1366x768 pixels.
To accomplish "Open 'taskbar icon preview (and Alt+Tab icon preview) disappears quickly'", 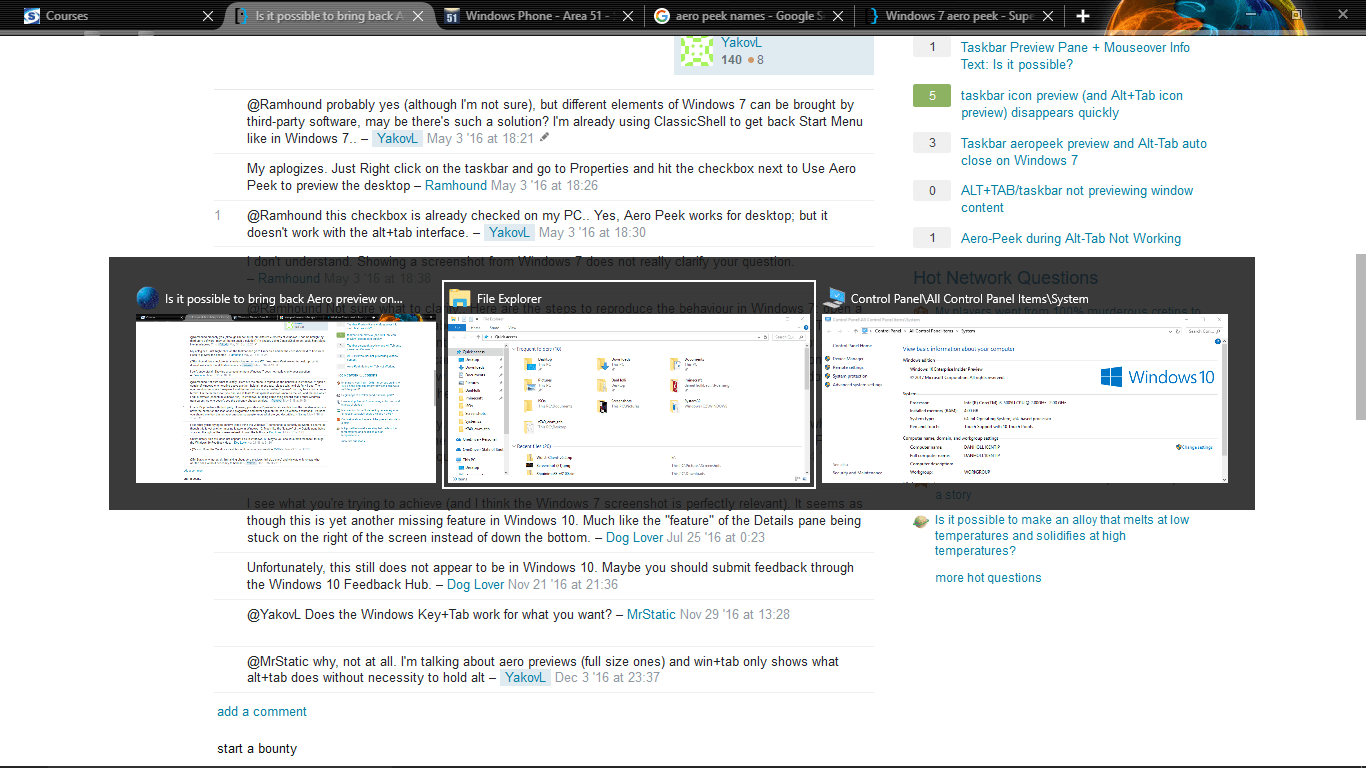I will click(1071, 104).
